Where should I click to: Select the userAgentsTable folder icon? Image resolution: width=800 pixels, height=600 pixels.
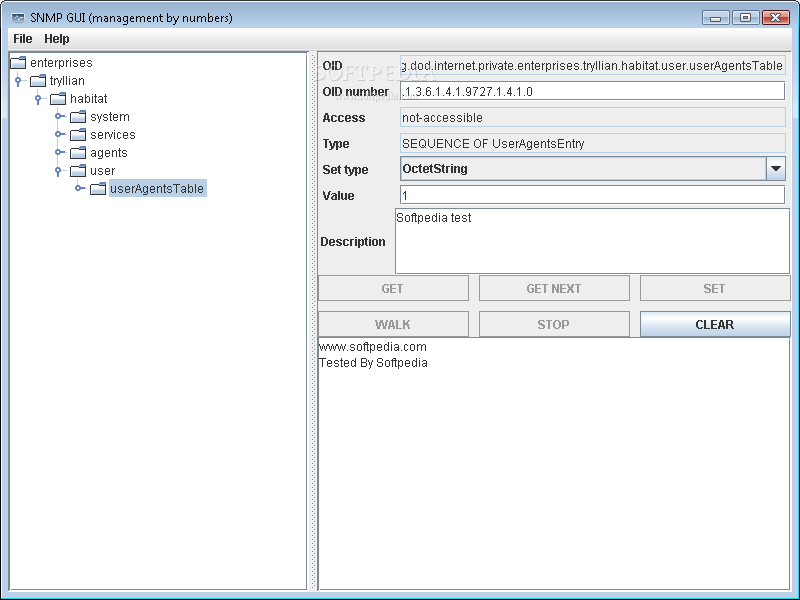[x=97, y=188]
